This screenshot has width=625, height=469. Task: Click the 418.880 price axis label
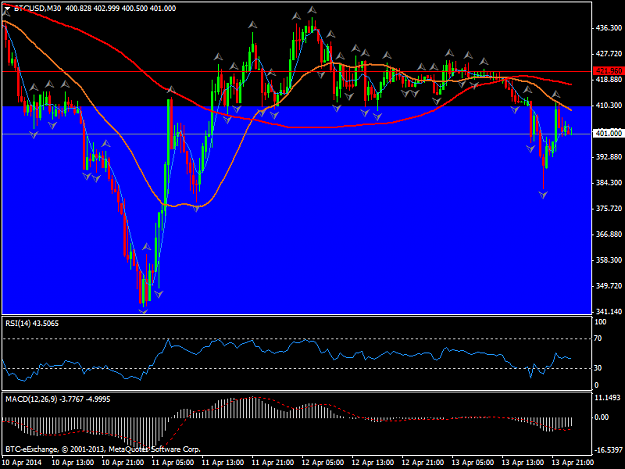point(609,80)
